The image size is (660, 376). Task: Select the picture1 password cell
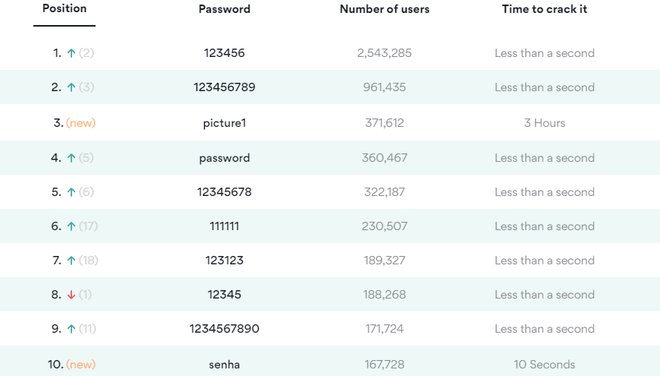tap(224, 123)
